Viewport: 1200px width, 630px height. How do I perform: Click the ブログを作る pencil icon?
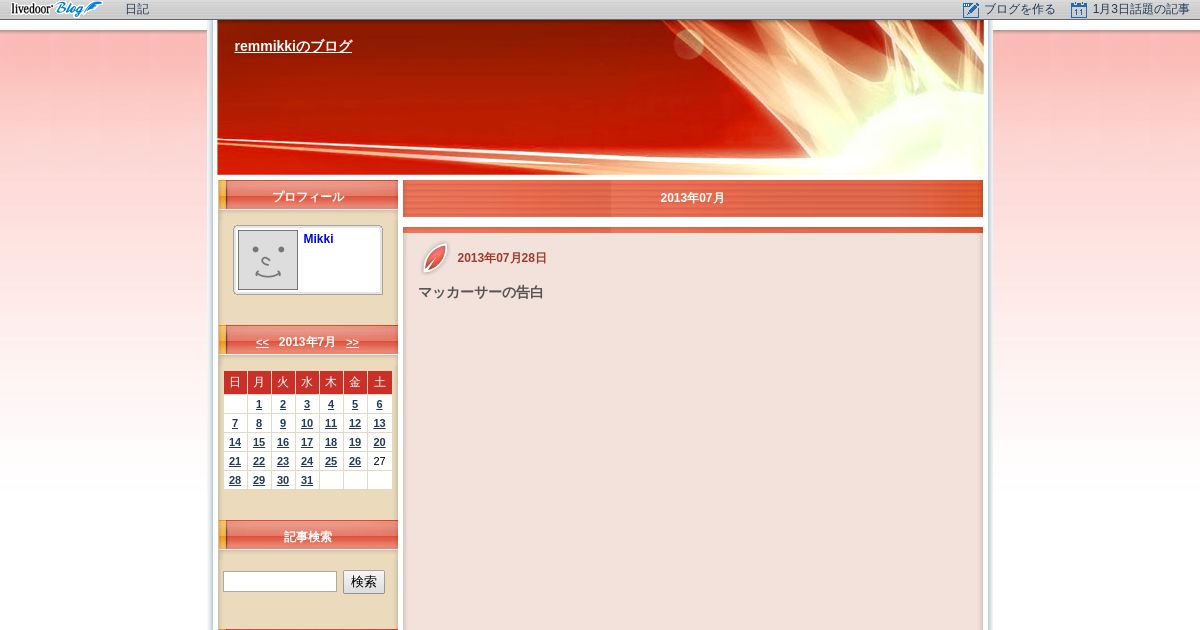[971, 10]
